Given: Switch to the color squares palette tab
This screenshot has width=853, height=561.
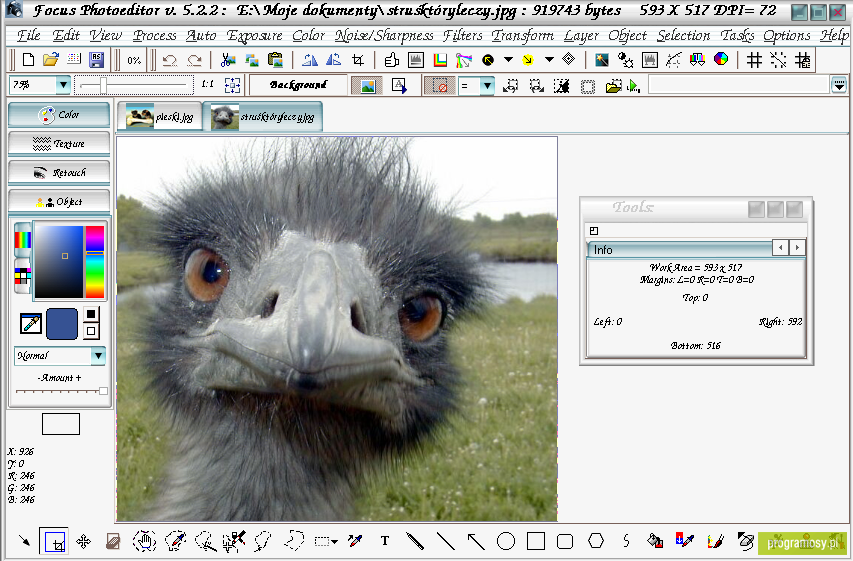Looking at the screenshot, I should click(x=22, y=276).
